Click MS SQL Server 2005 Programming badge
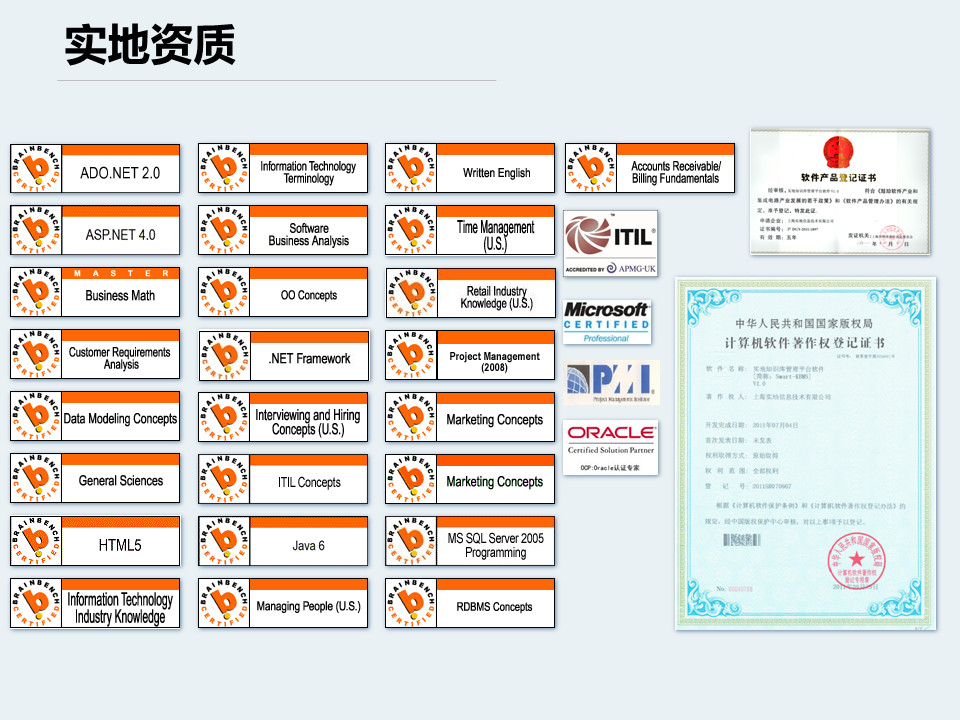Screen dimensions: 960x720 [470, 541]
